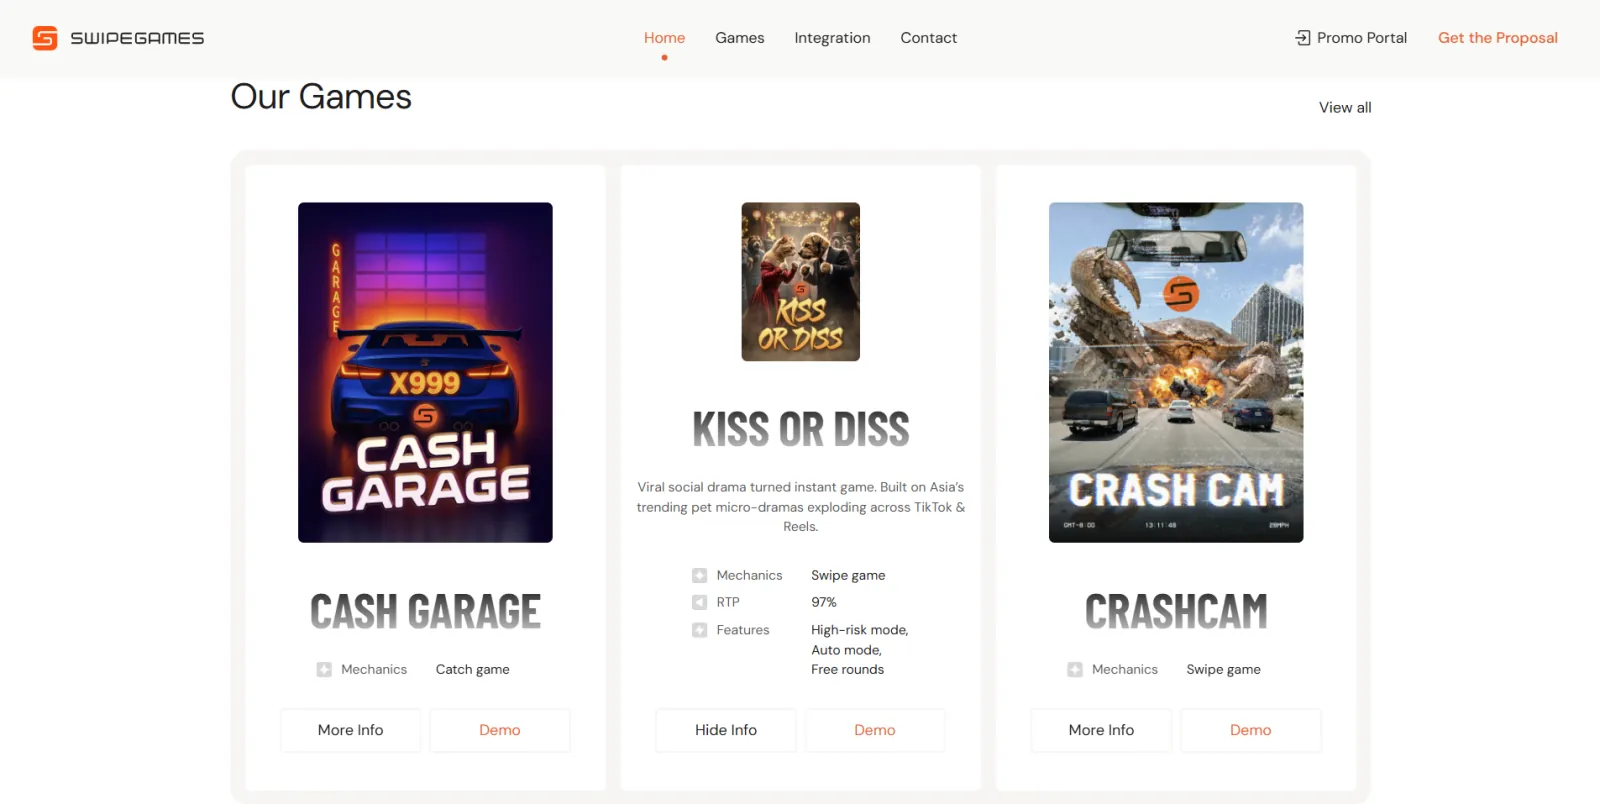Click the SWIPEGAMES wordmark text

[137, 38]
